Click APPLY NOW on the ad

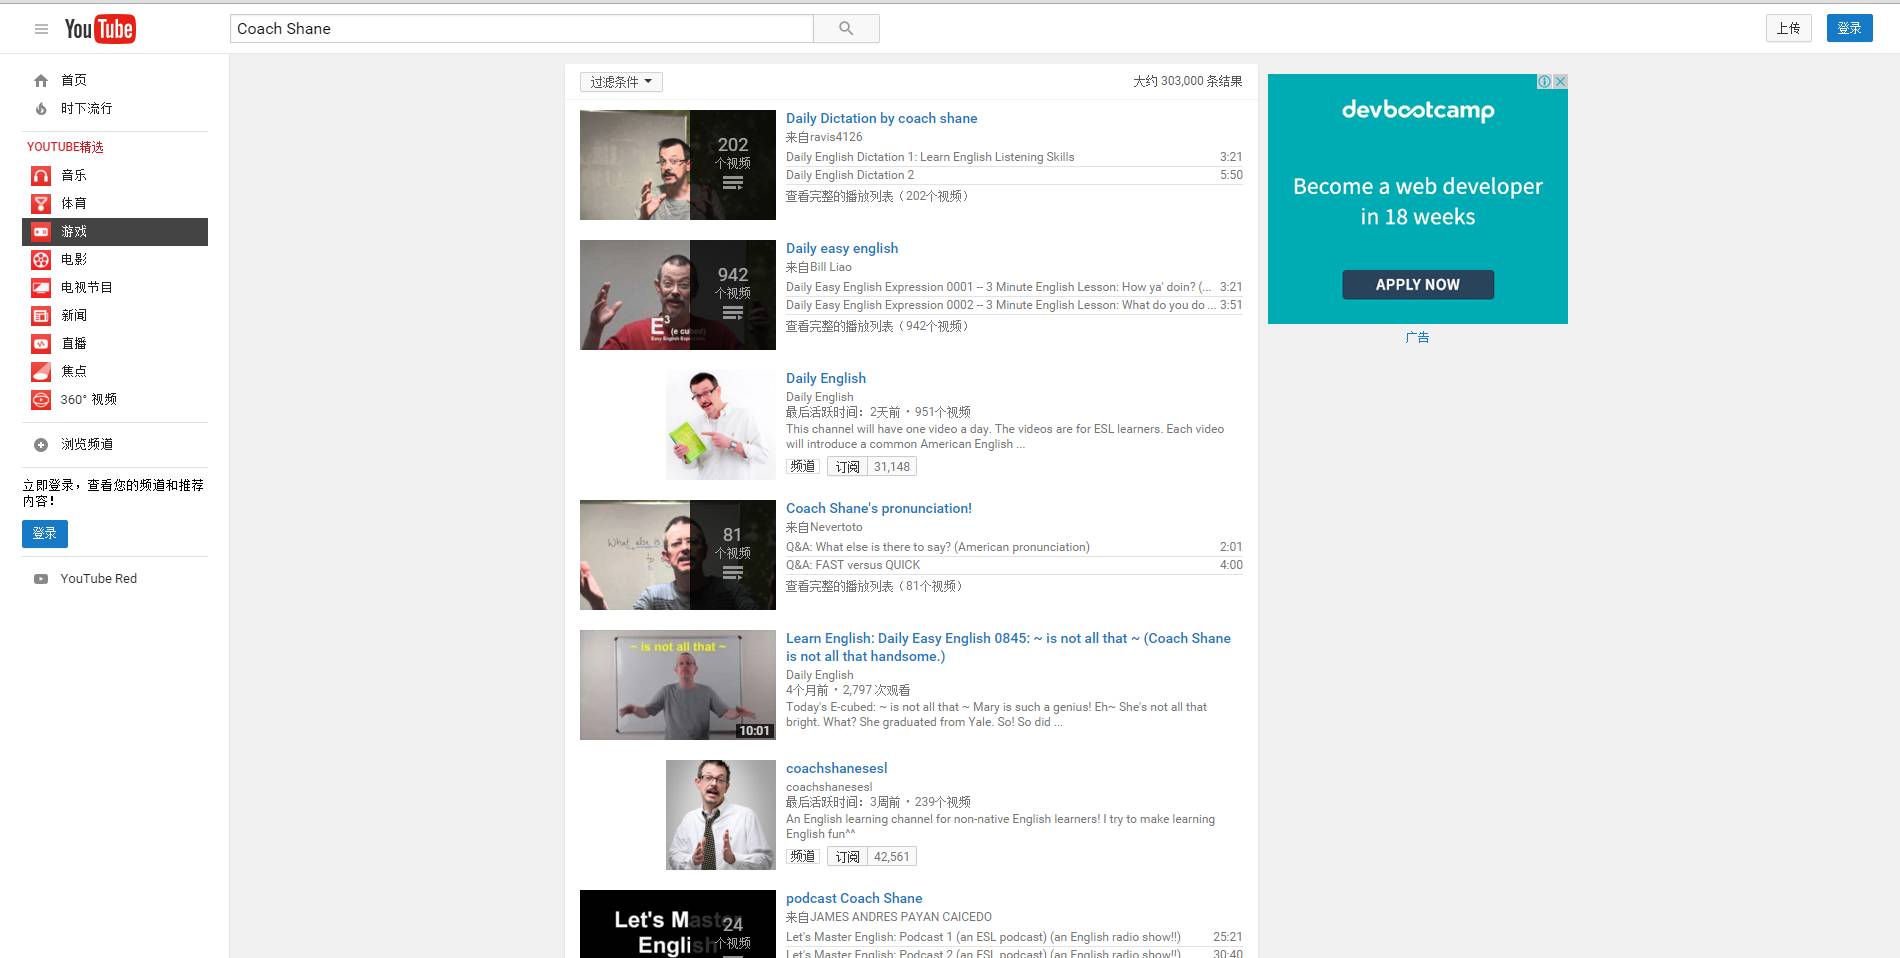click(x=1418, y=285)
